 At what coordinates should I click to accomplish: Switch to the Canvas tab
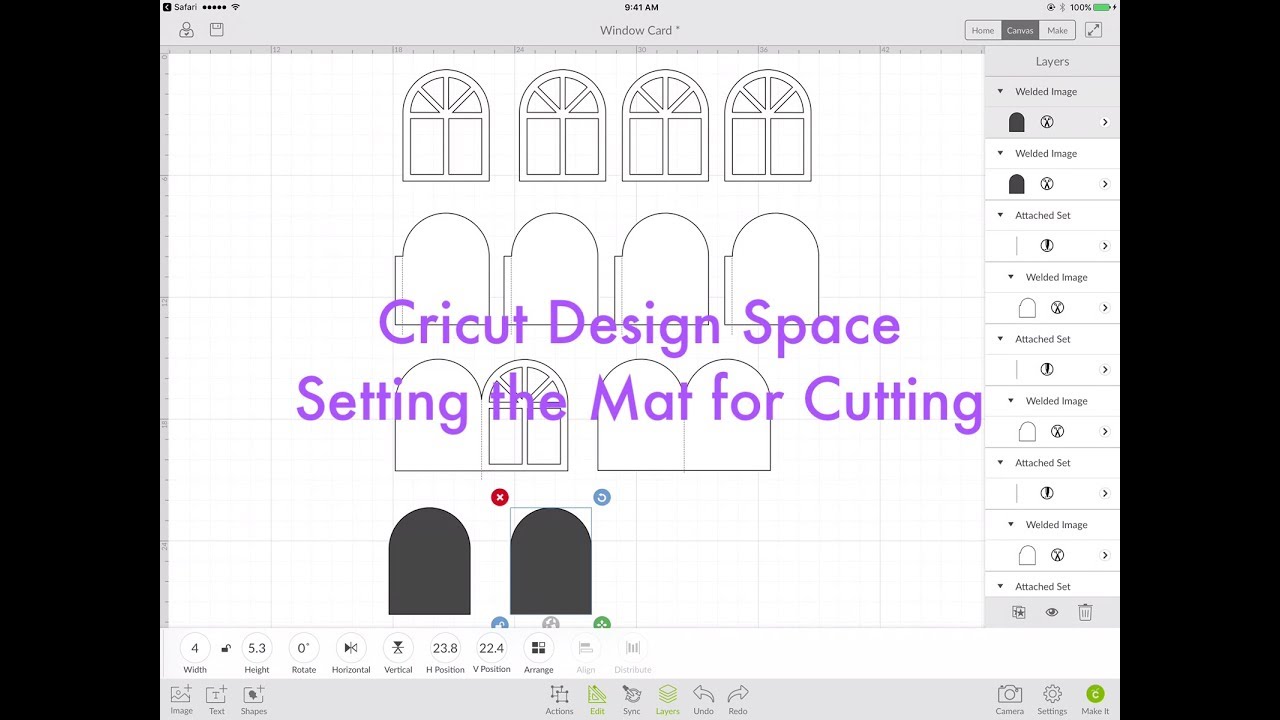click(1020, 30)
